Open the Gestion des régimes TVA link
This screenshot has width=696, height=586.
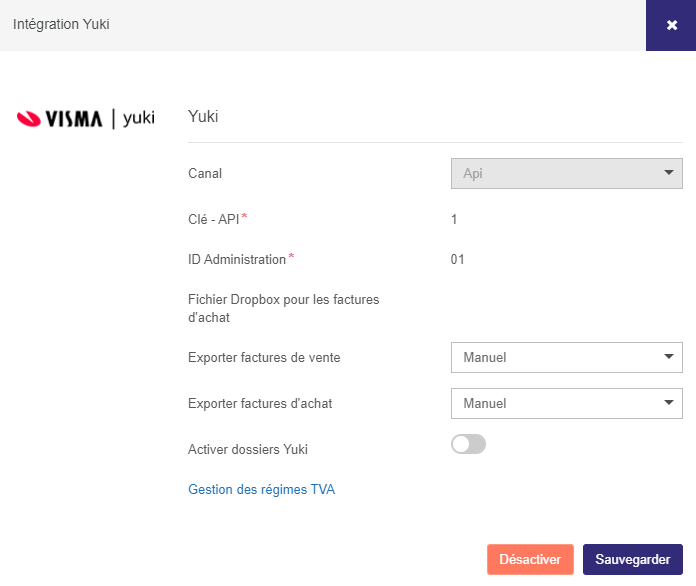pyautogui.click(x=261, y=489)
